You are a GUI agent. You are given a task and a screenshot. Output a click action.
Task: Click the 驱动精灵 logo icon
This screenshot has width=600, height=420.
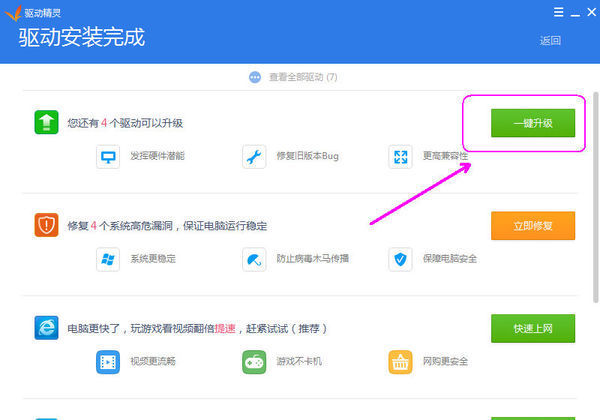13,13
